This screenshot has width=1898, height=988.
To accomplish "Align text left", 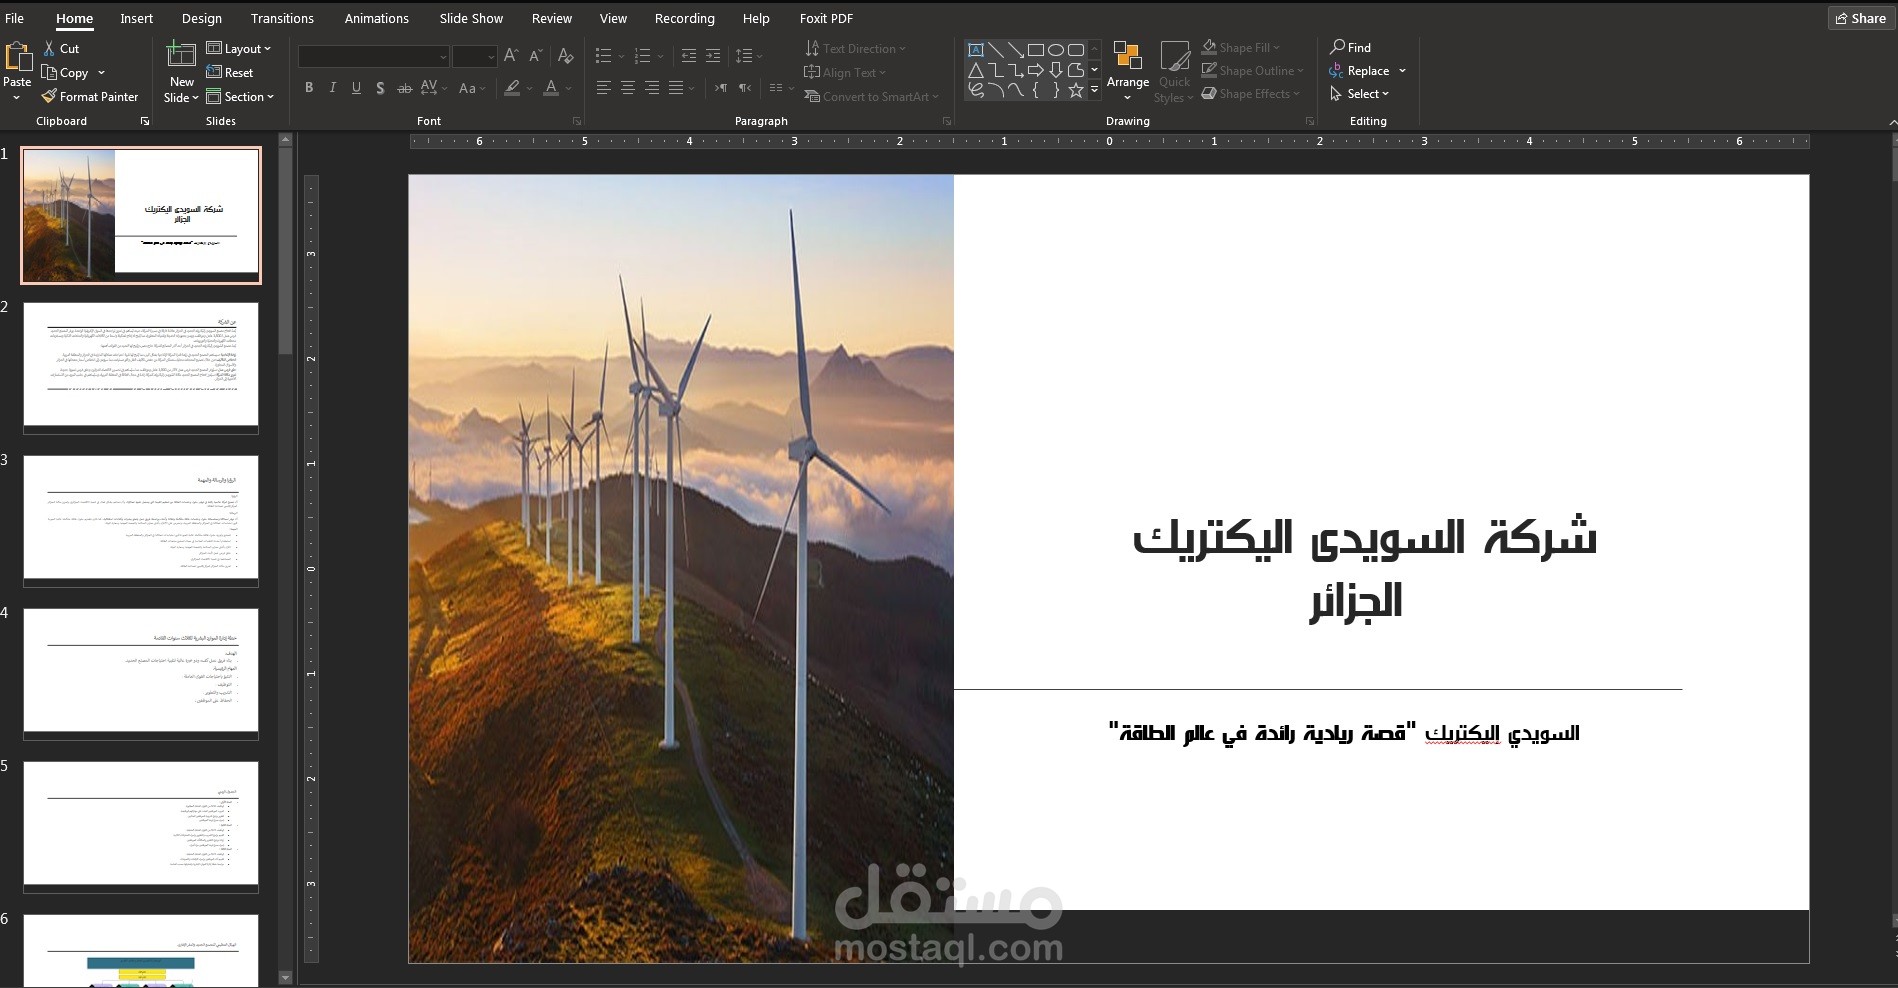I will pyautogui.click(x=603, y=88).
